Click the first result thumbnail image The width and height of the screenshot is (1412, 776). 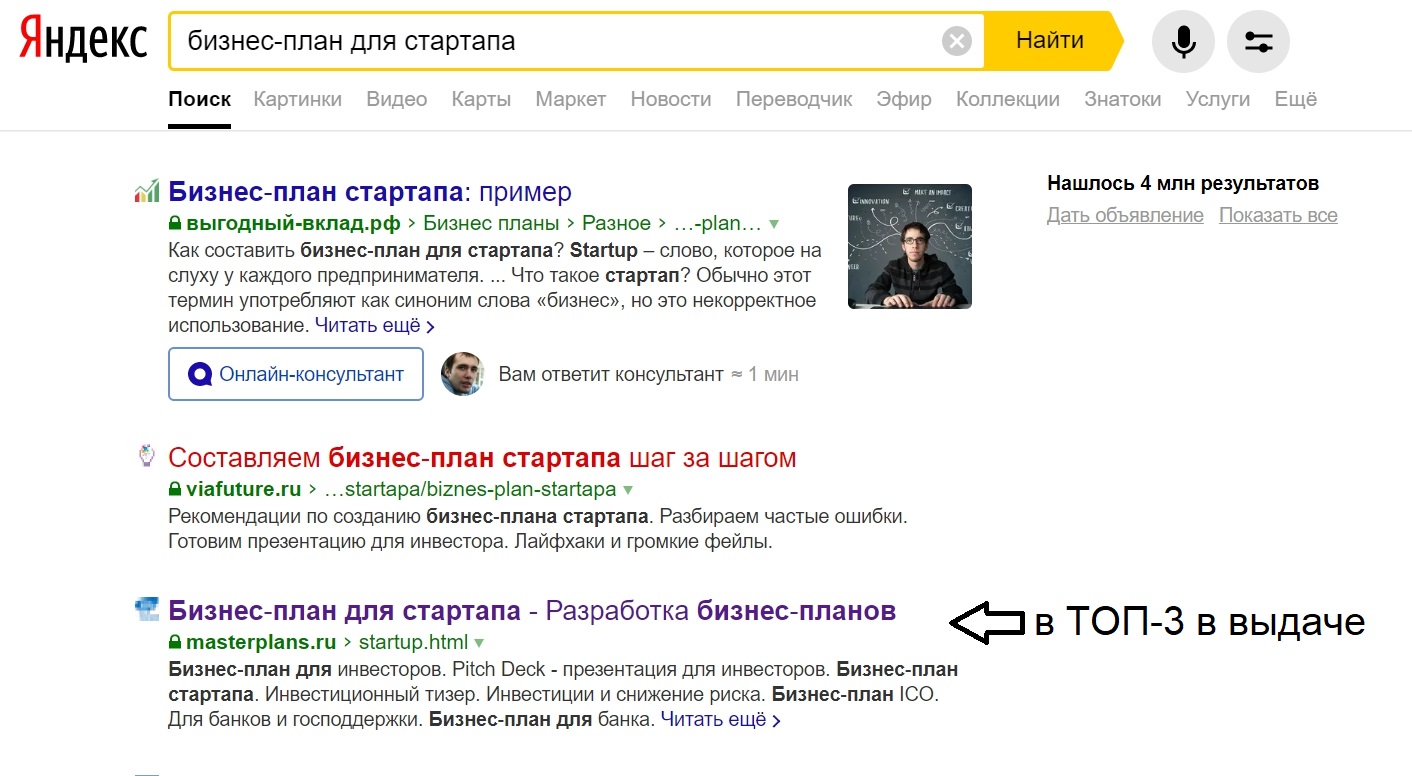click(909, 246)
